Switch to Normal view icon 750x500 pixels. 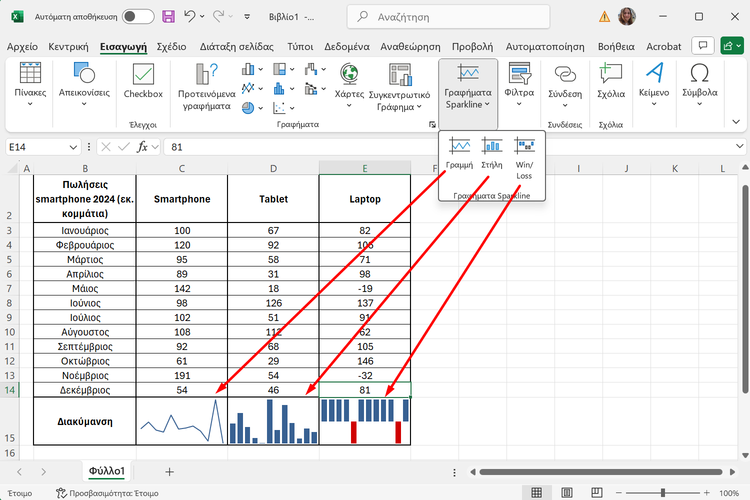coord(537,492)
